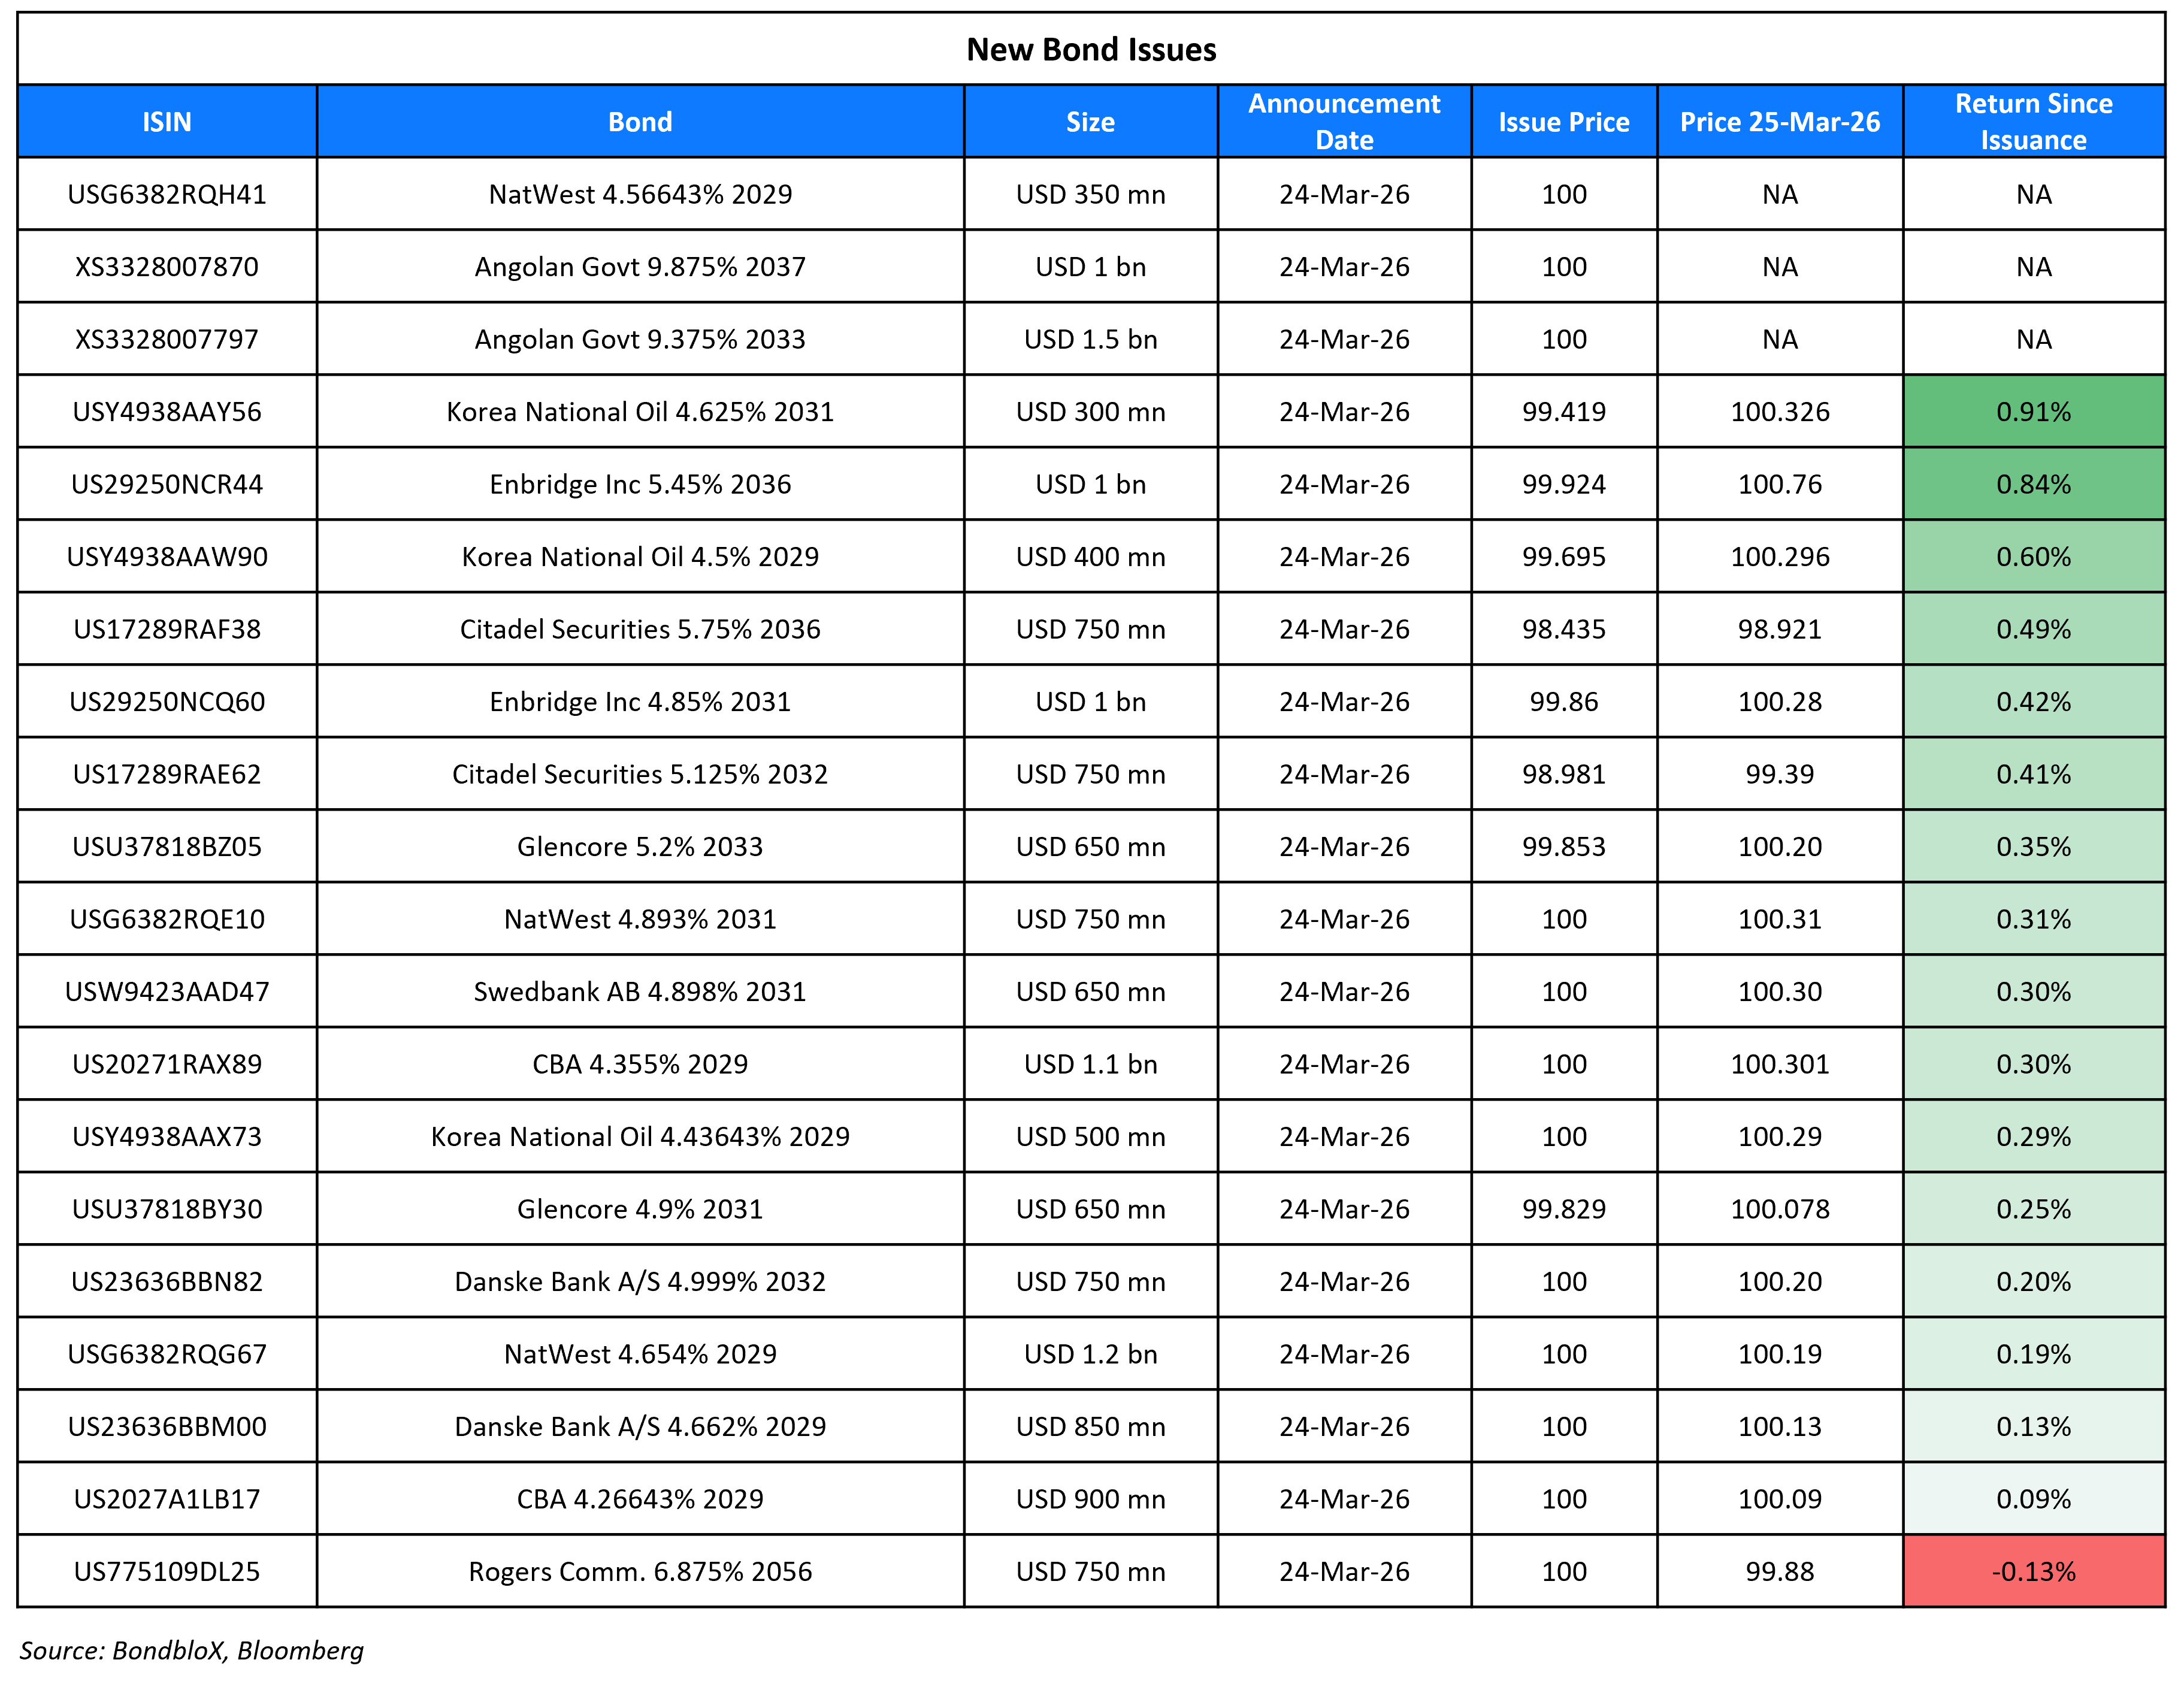Select the Issue Price column header
Screen dimensions: 2184x1693
click(1563, 121)
